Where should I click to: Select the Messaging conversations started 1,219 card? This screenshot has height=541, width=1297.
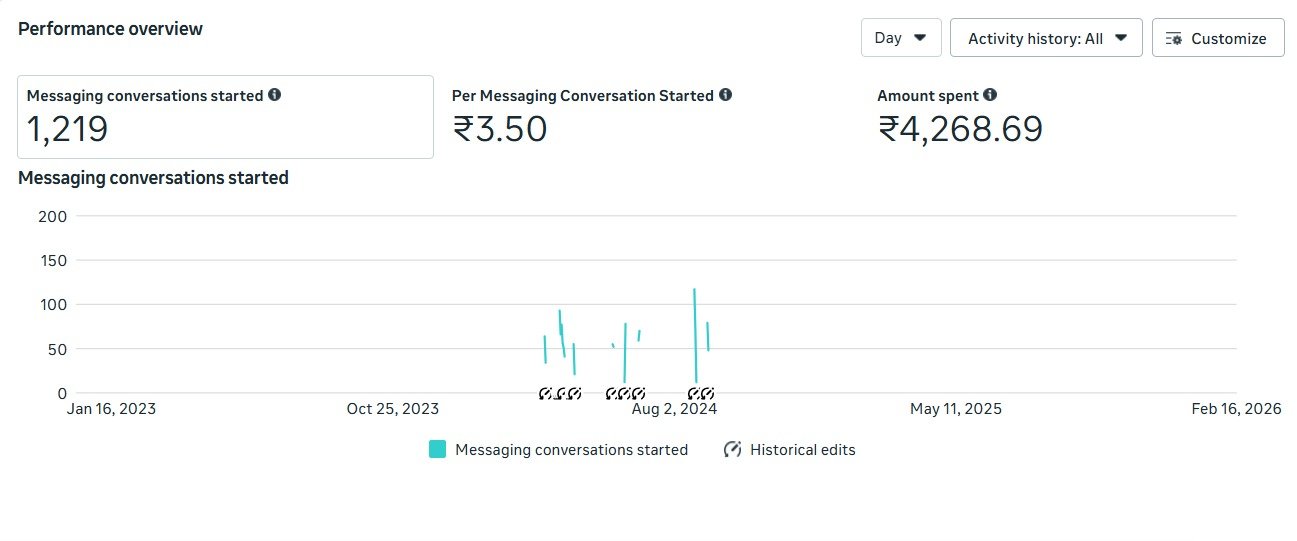point(225,117)
